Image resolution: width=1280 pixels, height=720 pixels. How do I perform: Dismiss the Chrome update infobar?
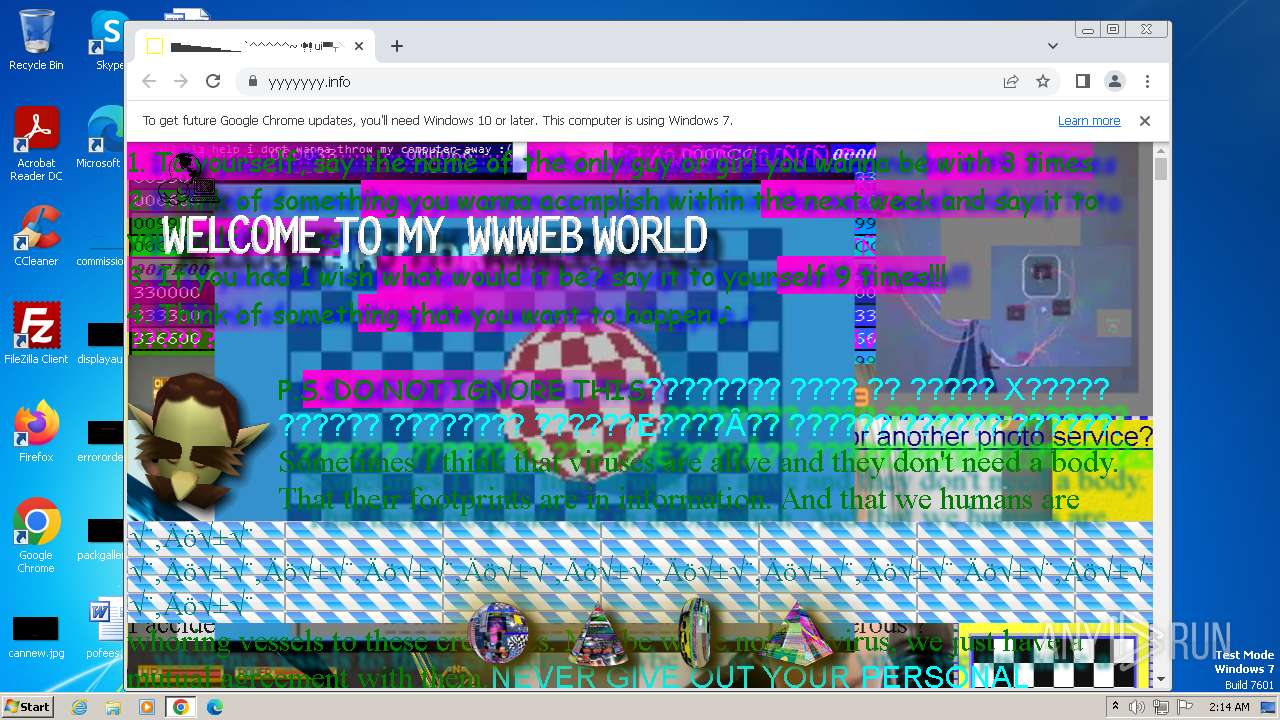click(x=1145, y=121)
